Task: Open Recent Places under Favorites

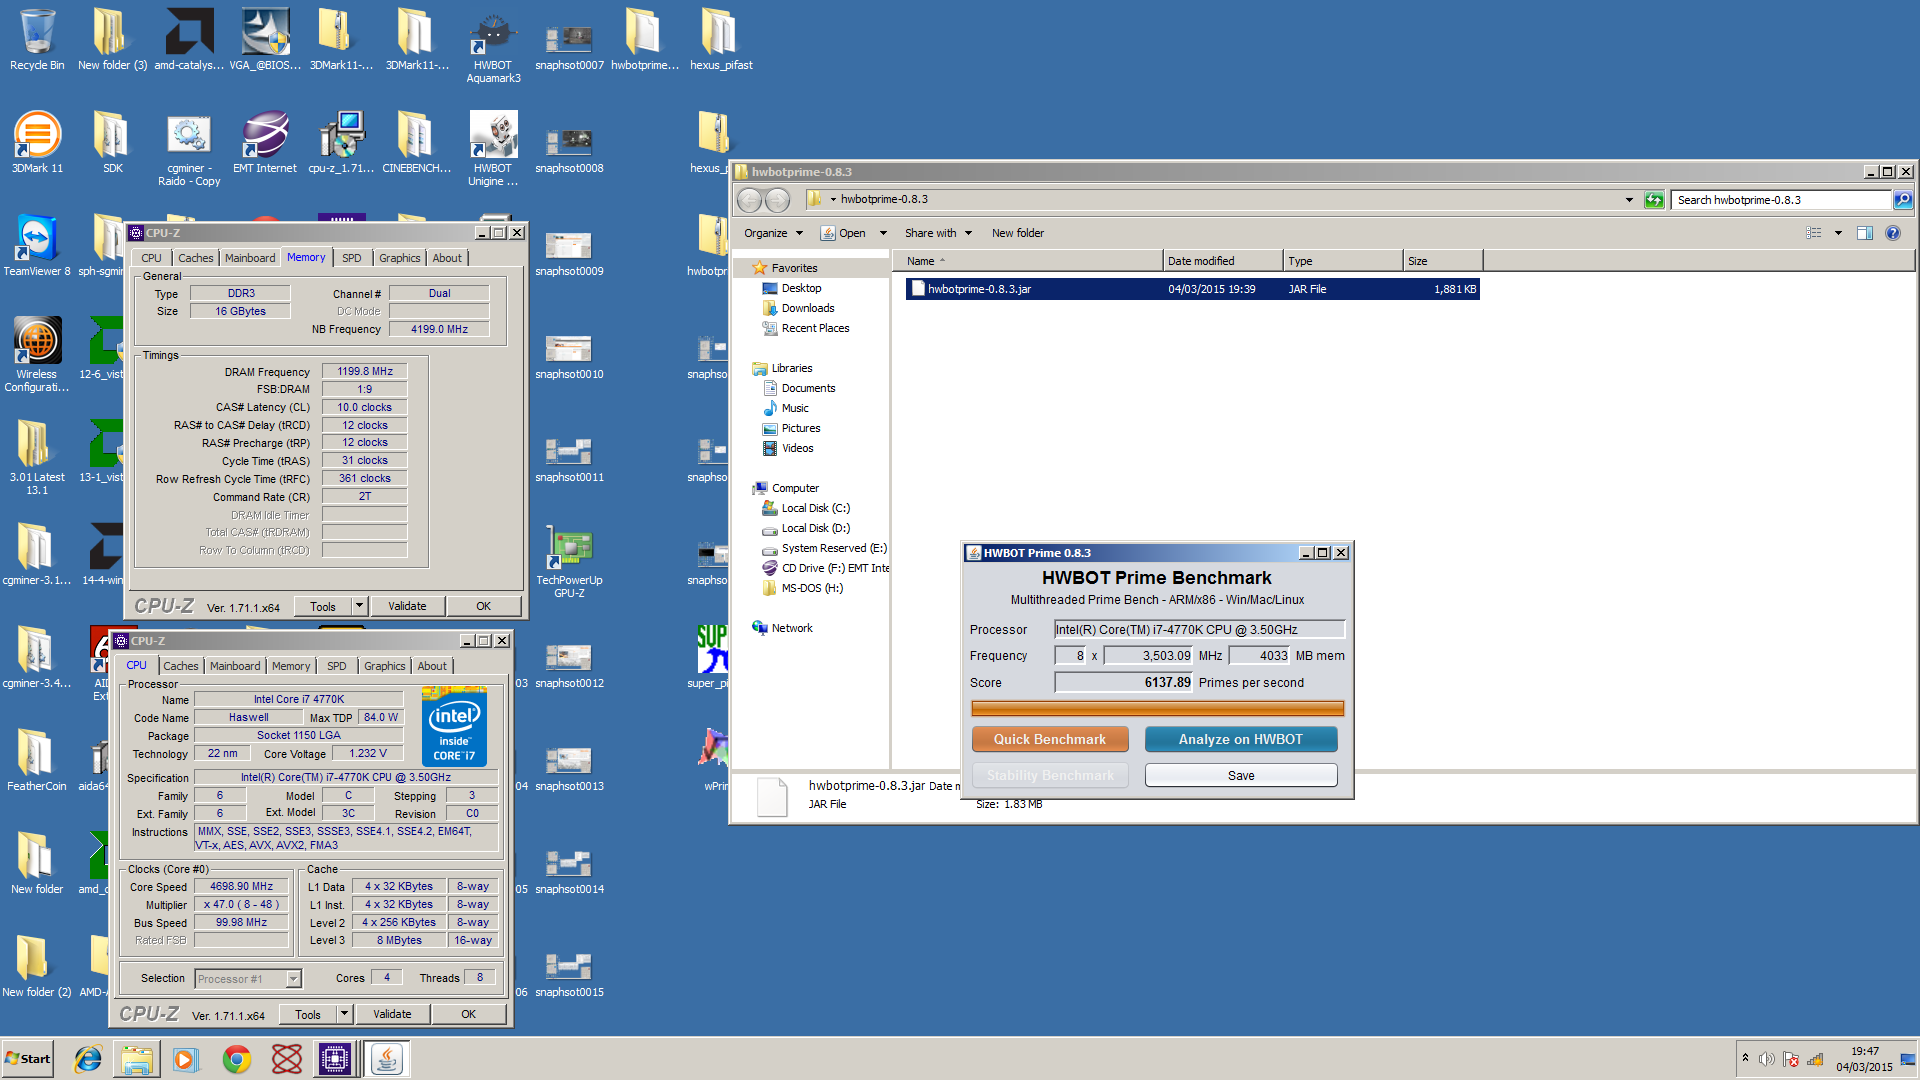Action: point(815,328)
